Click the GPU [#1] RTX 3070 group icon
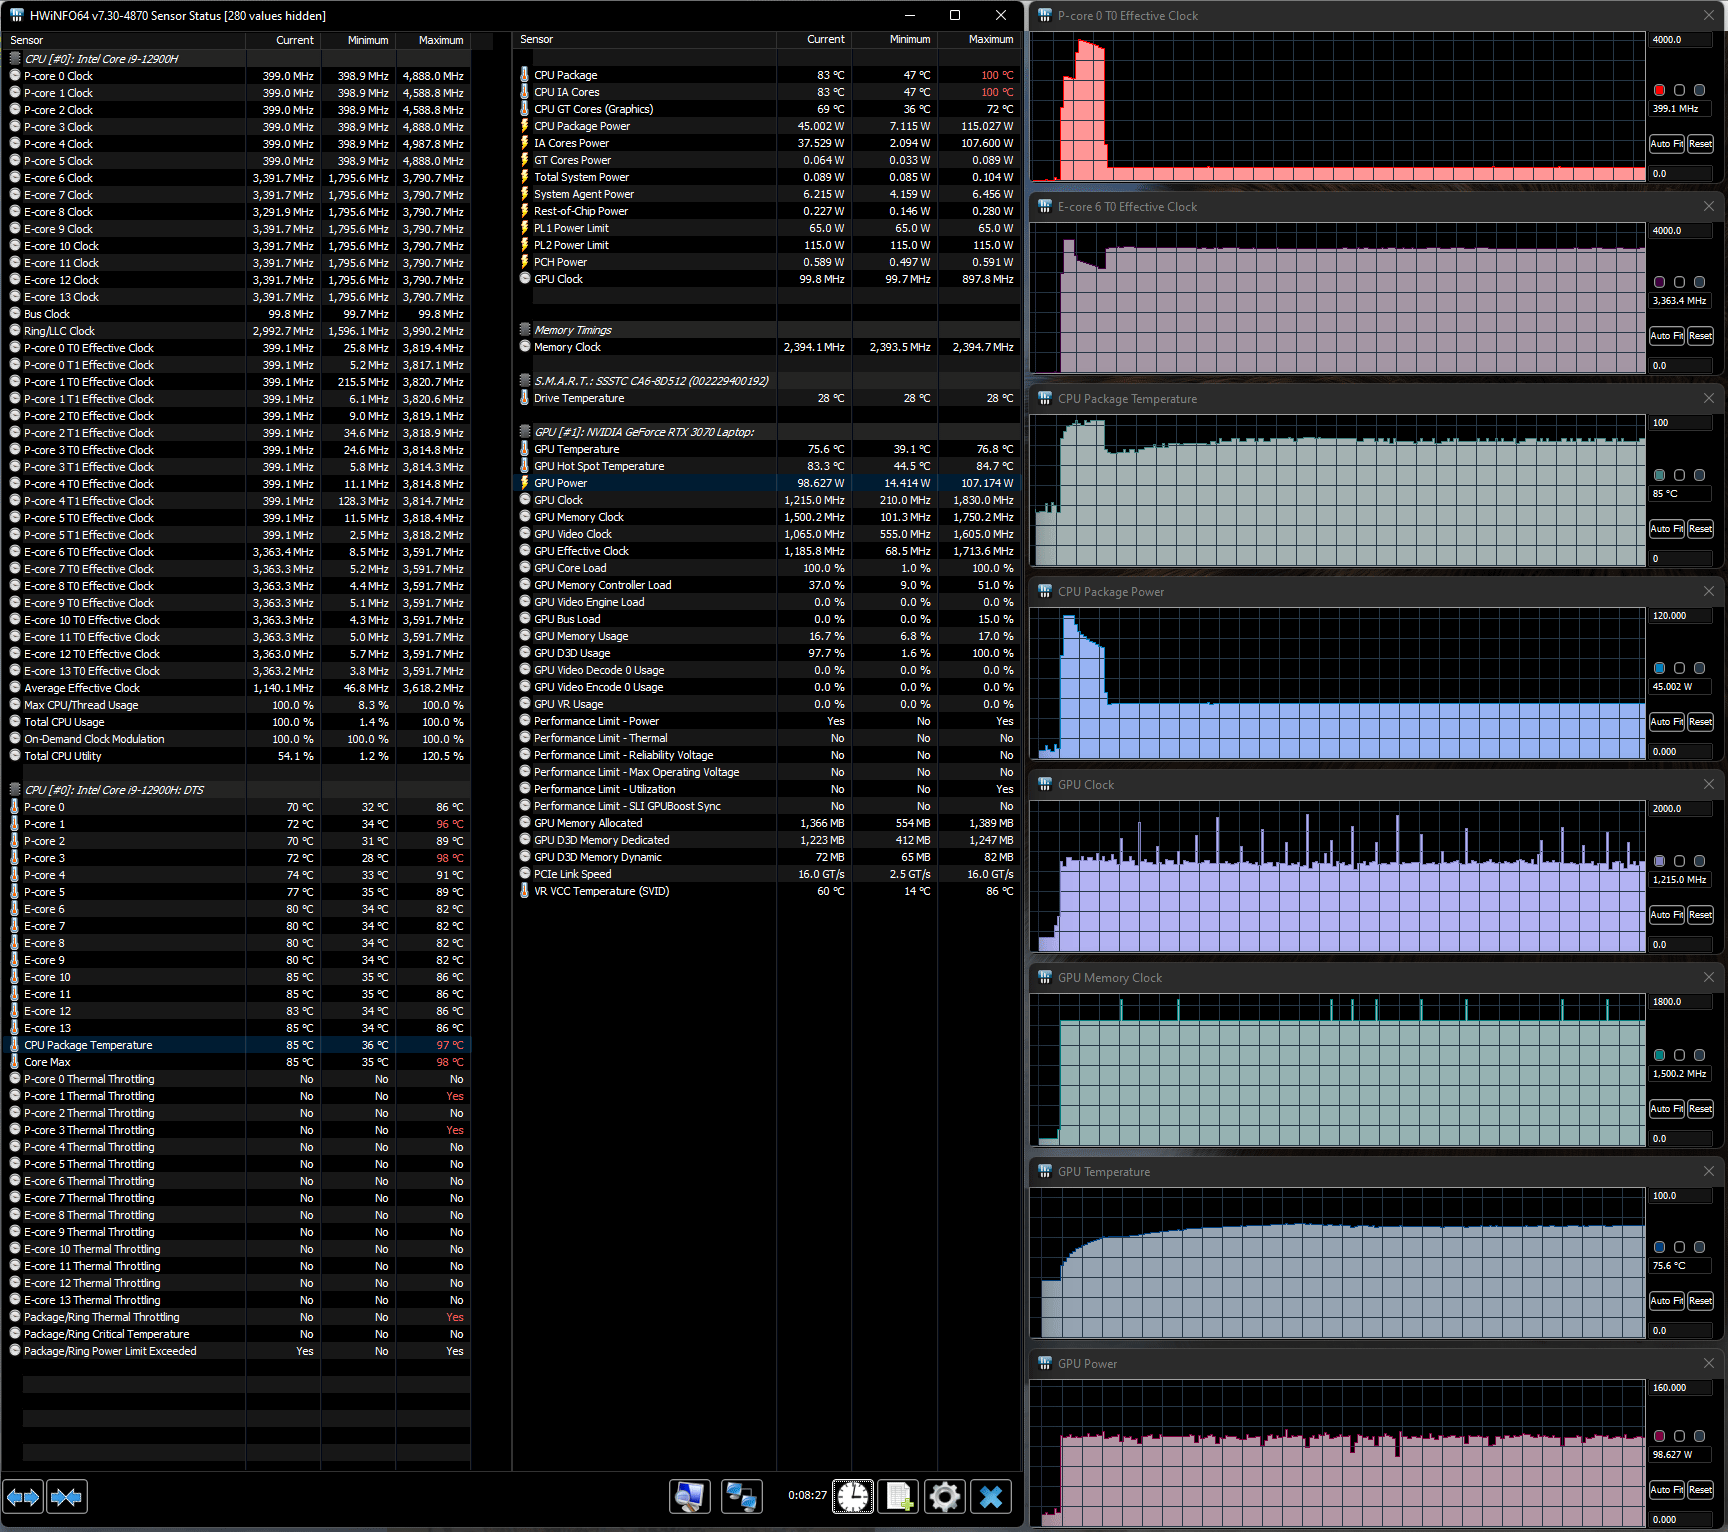 coord(525,432)
